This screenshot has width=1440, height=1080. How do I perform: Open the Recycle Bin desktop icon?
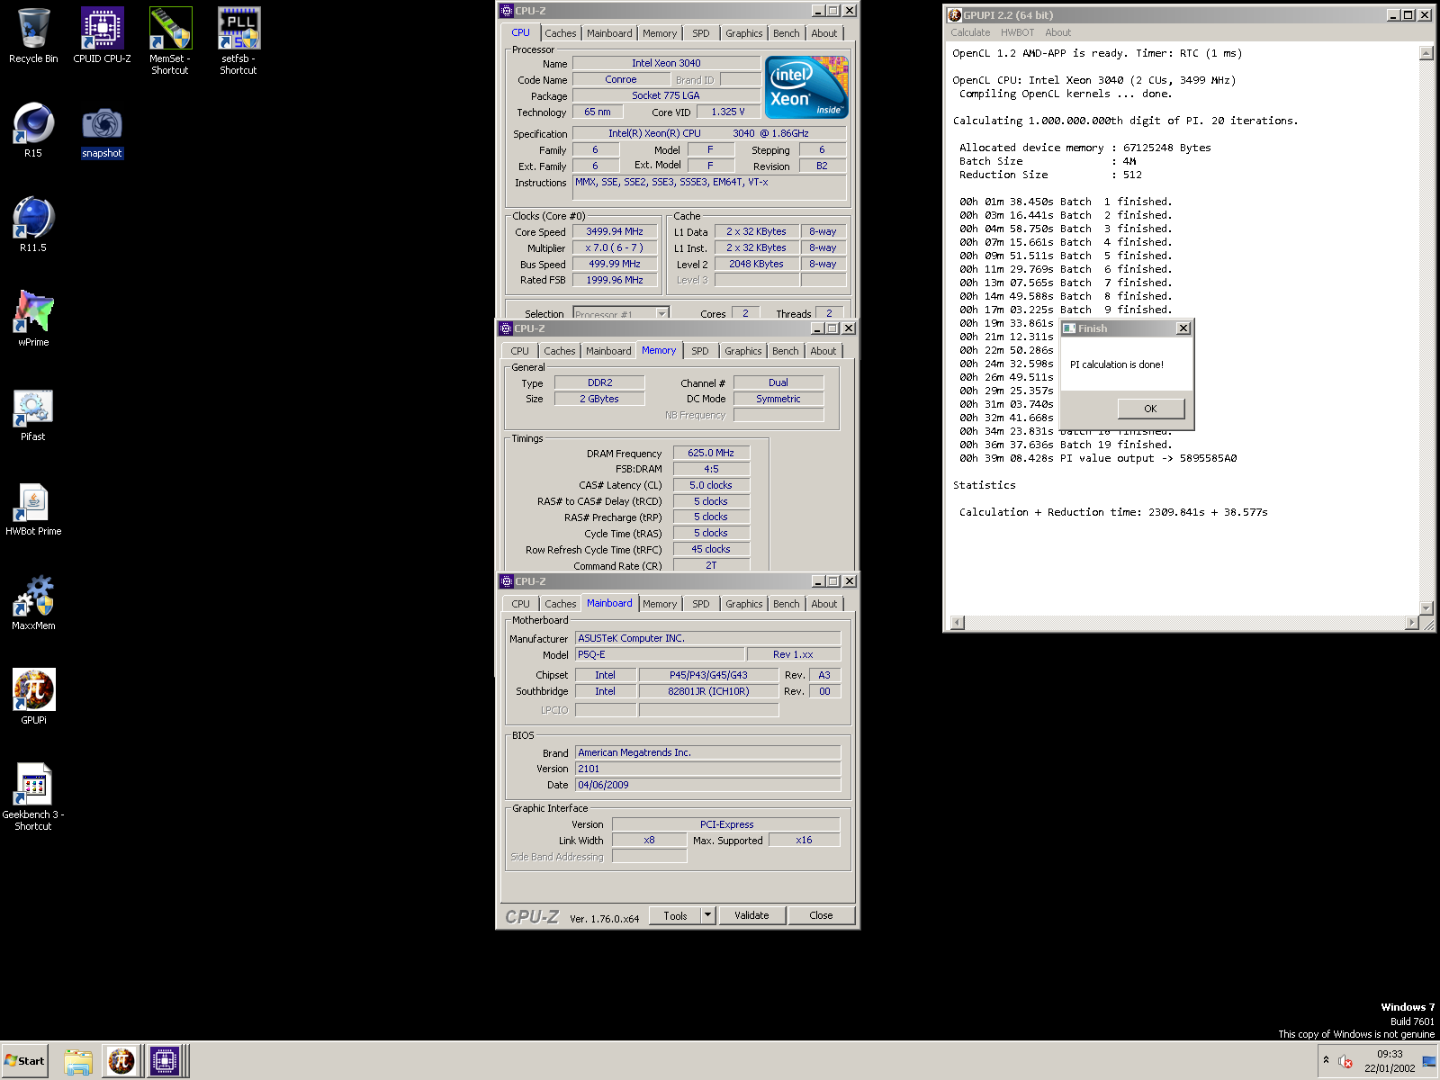pyautogui.click(x=33, y=36)
